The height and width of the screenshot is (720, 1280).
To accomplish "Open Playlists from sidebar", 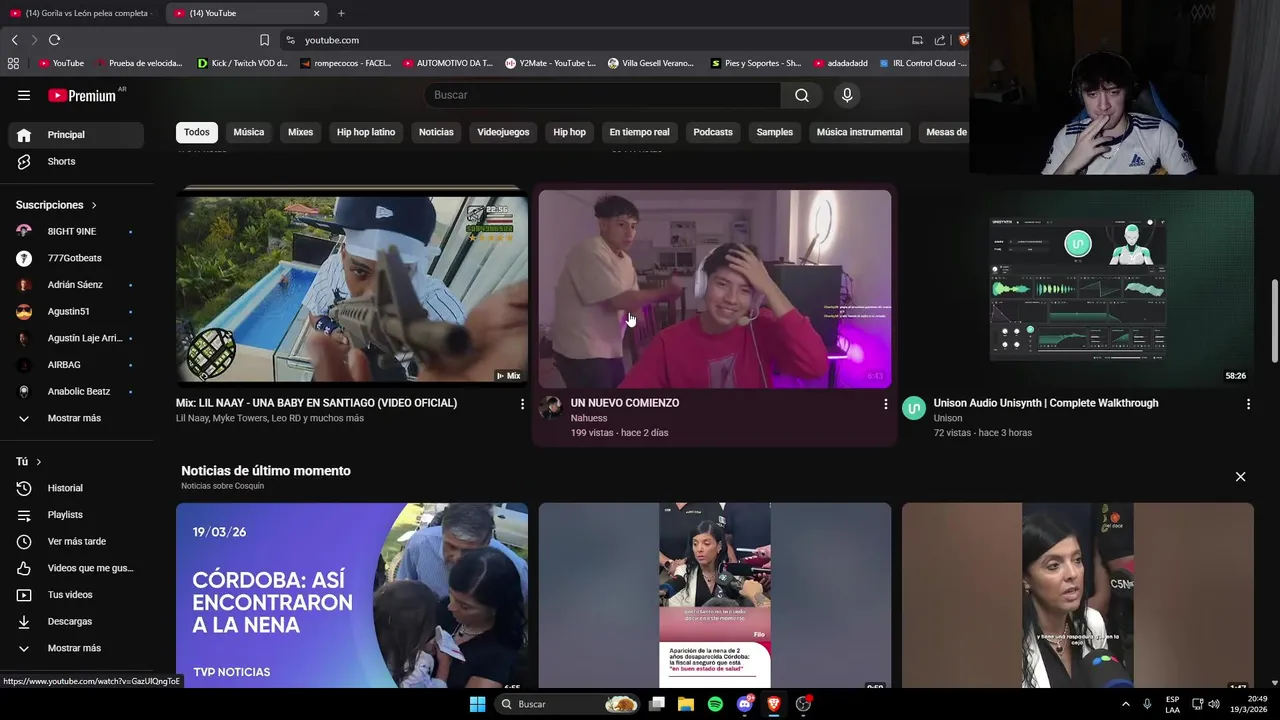I will click(76, 515).
